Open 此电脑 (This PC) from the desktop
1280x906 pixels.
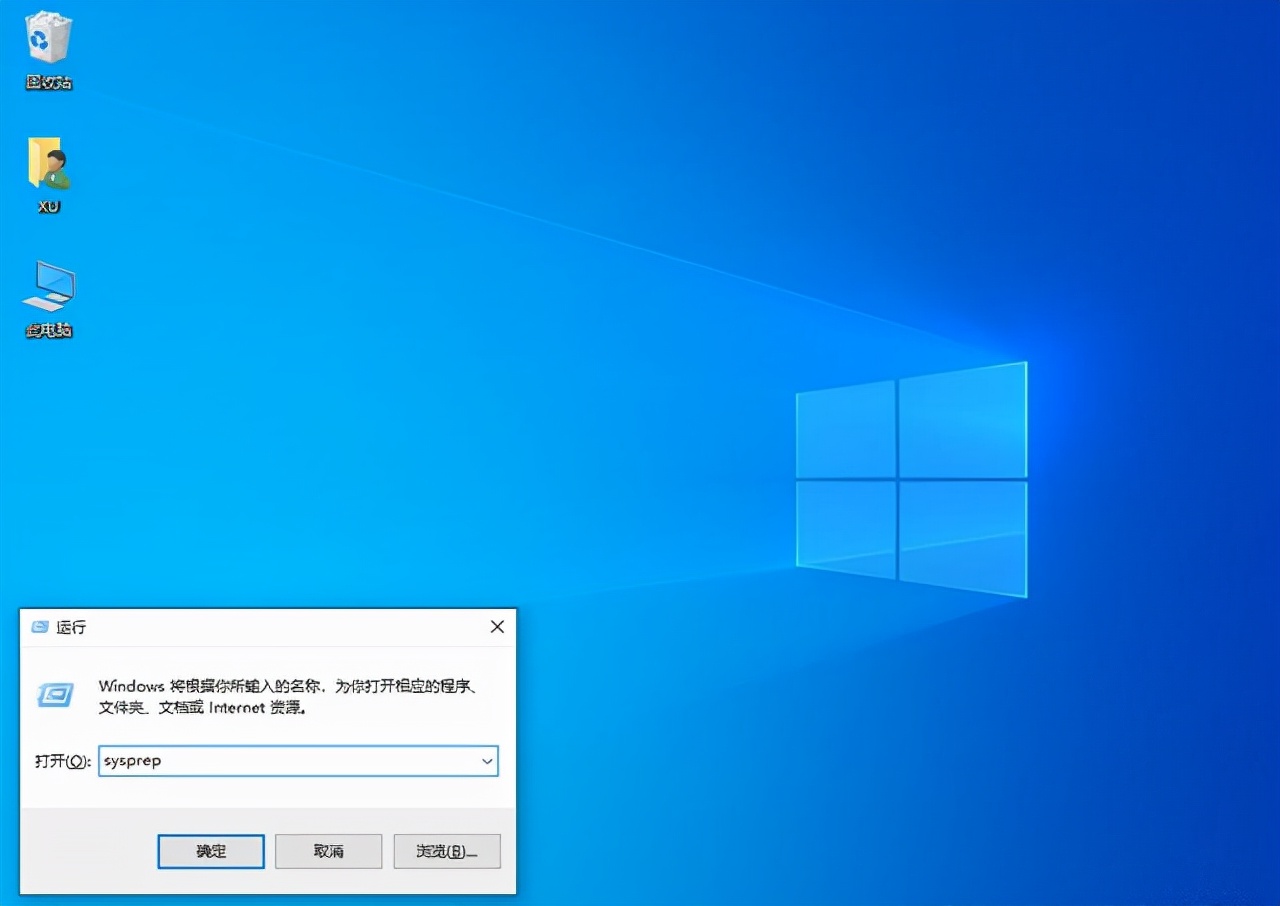pyautogui.click(x=47, y=290)
